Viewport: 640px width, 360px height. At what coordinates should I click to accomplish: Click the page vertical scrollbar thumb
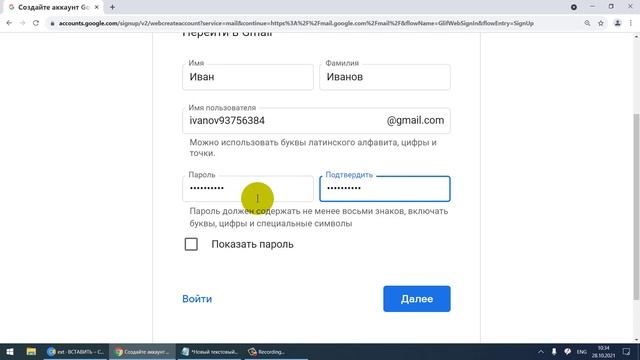pos(636,206)
